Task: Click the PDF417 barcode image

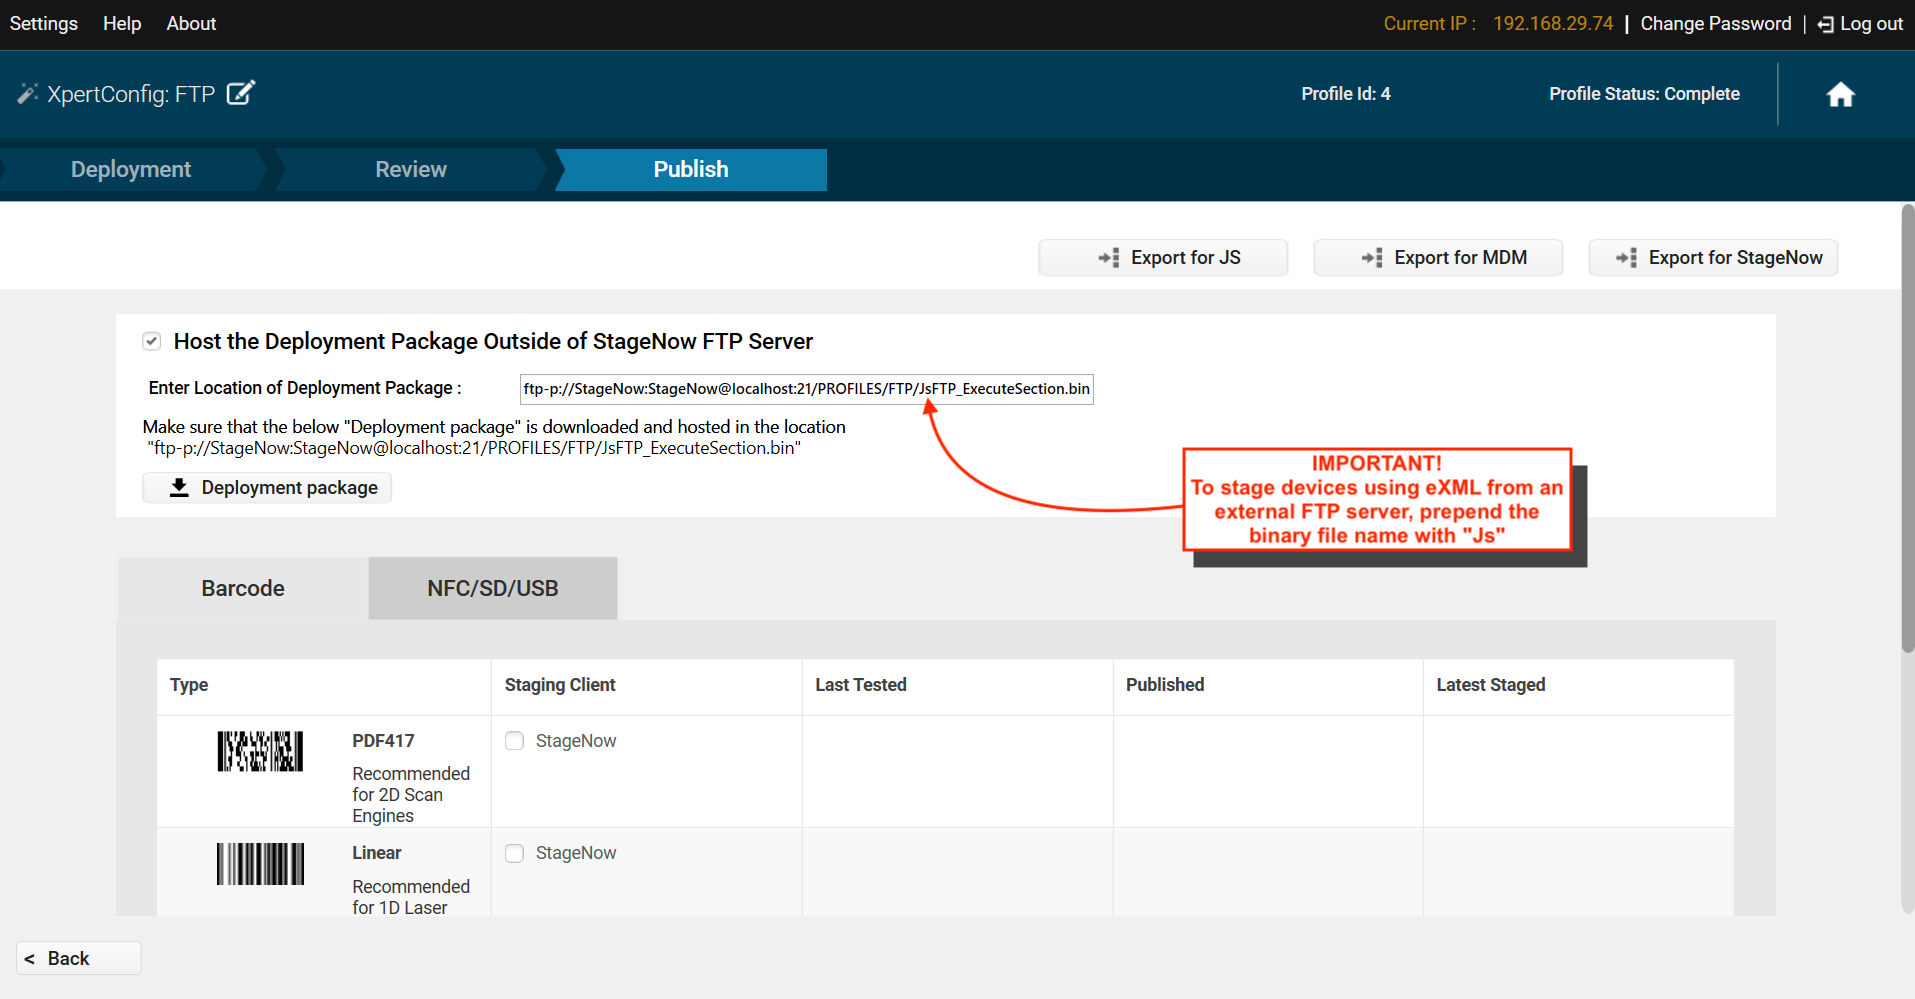Action: point(260,751)
